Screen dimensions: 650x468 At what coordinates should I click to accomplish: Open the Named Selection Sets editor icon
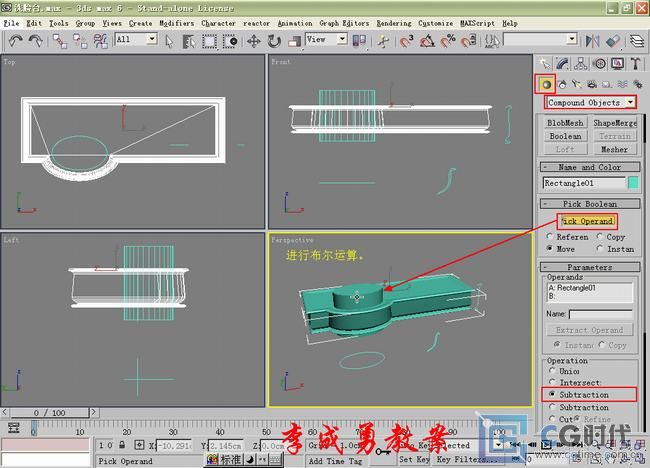coord(492,41)
